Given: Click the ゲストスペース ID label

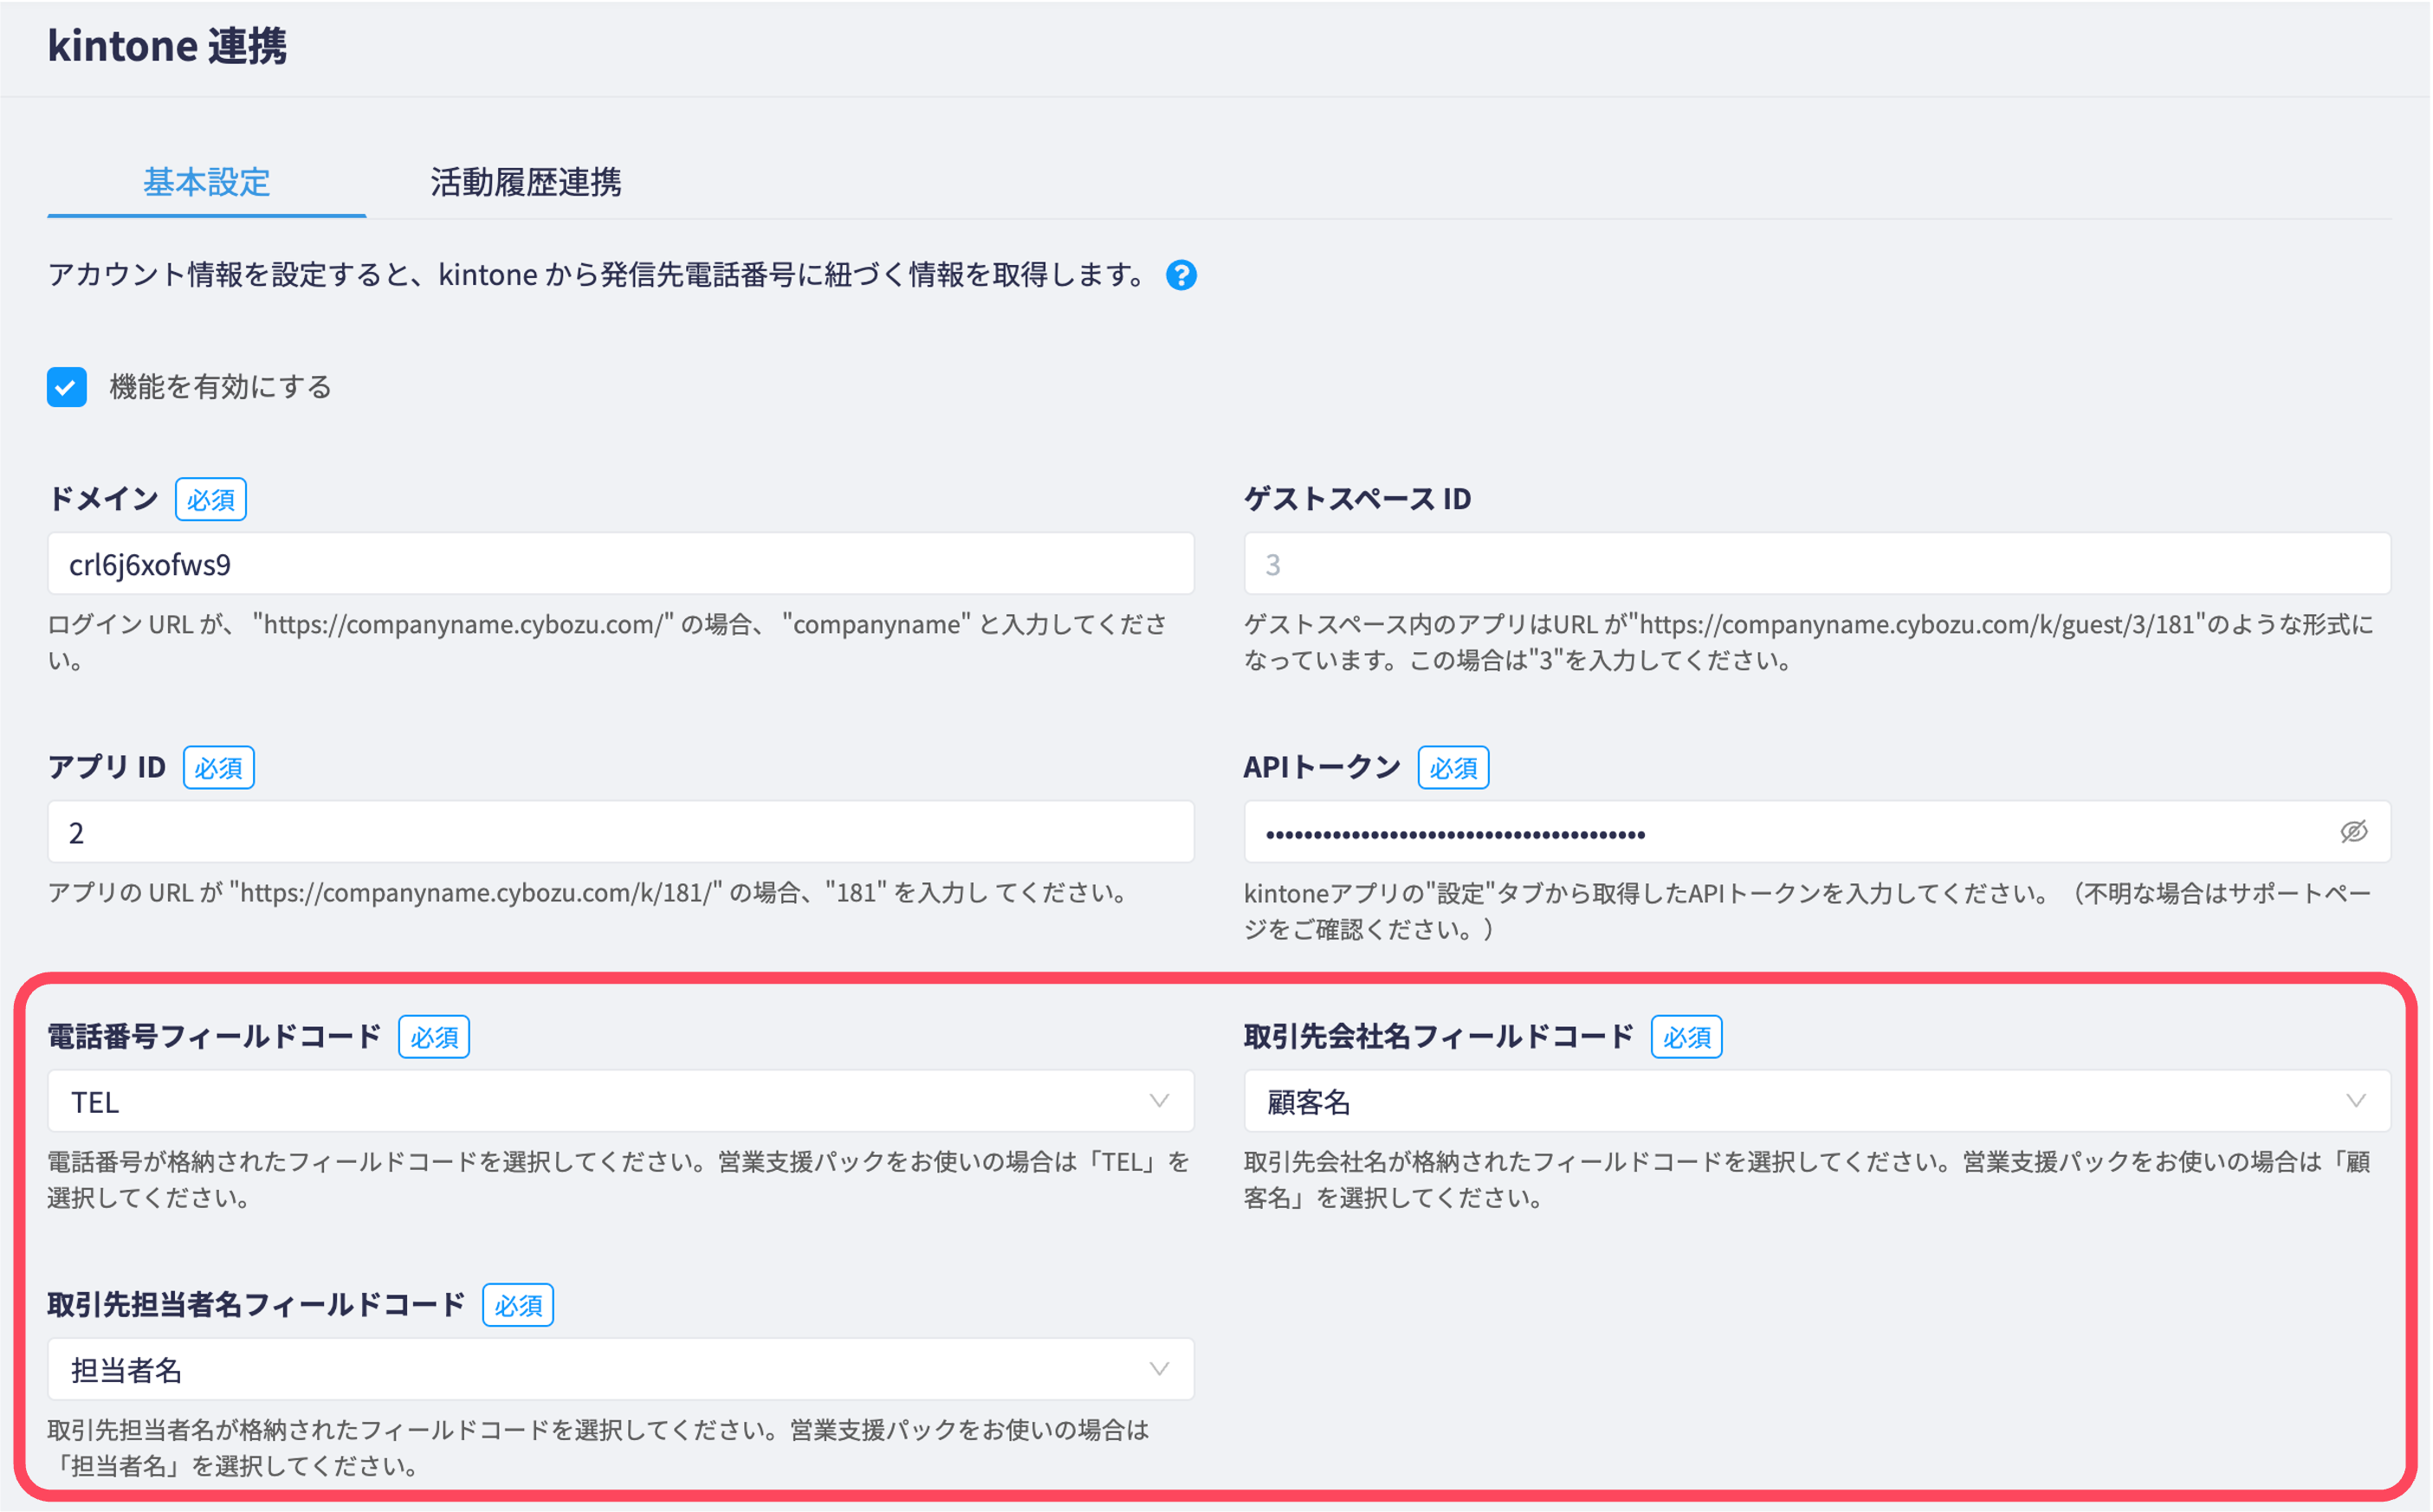Looking at the screenshot, I should click(x=1357, y=498).
